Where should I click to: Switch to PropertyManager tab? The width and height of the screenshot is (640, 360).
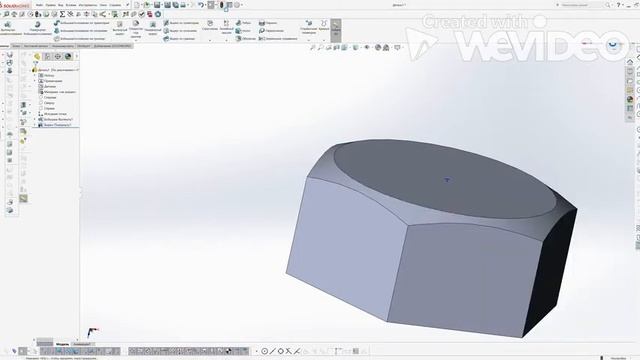tap(47, 57)
